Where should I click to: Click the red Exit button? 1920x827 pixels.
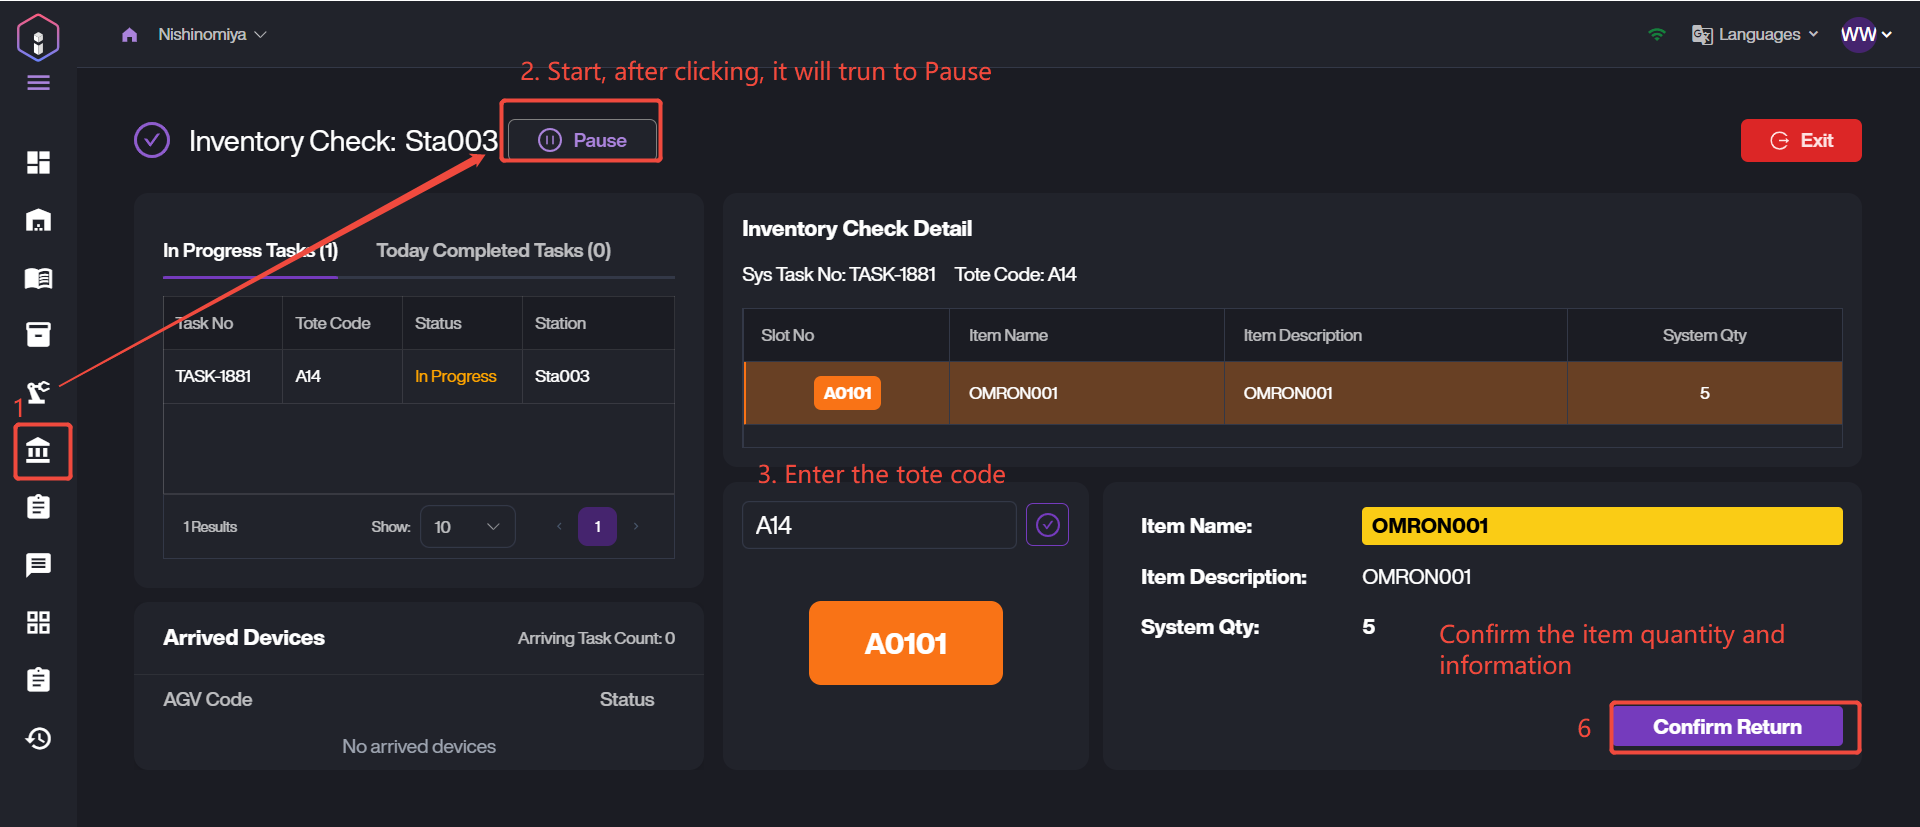tap(1801, 140)
